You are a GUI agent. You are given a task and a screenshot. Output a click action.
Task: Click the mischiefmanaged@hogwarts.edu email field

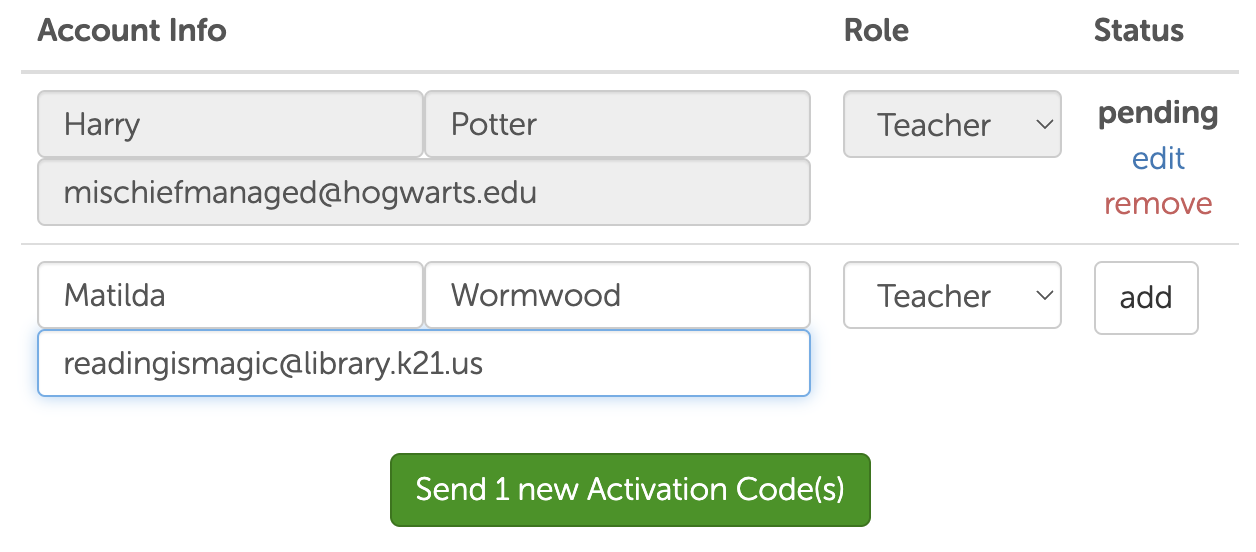tap(423, 192)
